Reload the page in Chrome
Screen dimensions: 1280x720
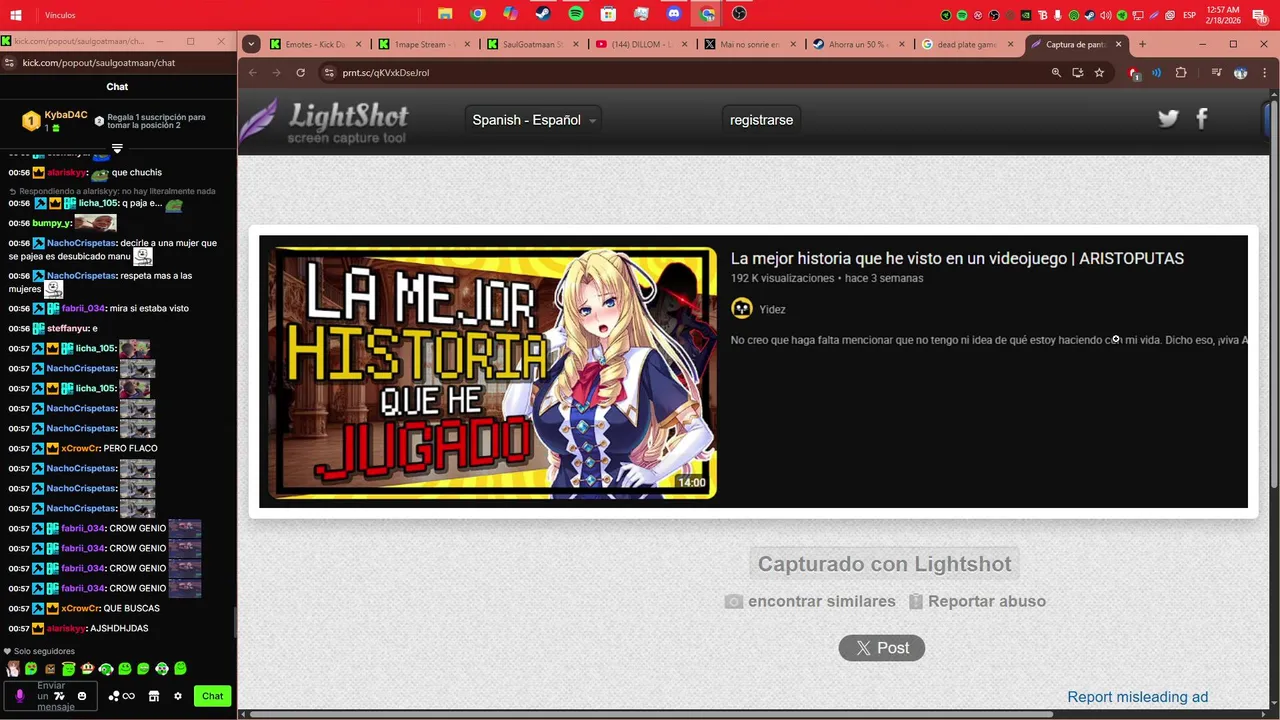(x=300, y=72)
